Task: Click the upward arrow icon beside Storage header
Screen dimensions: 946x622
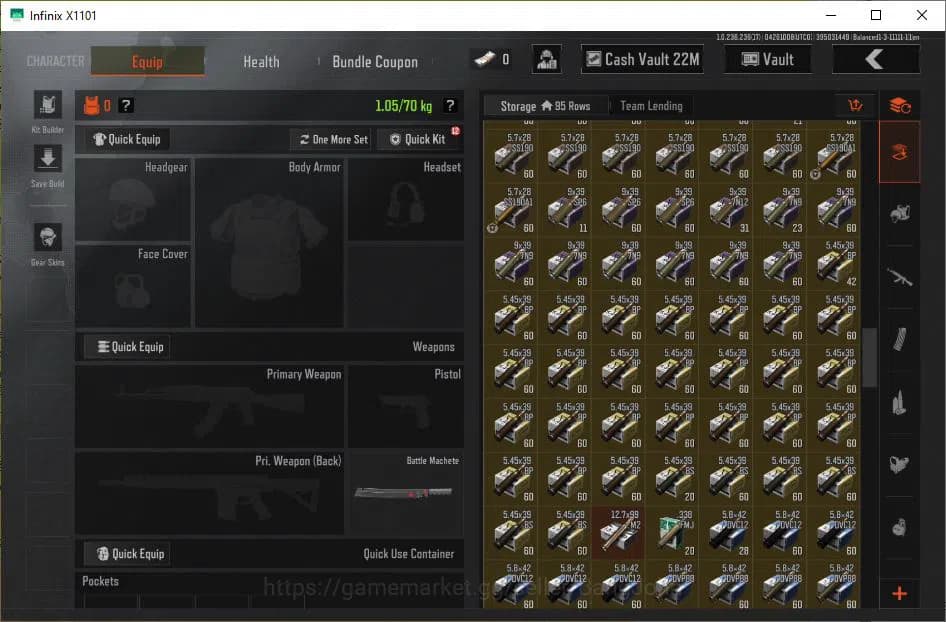Action: point(855,105)
